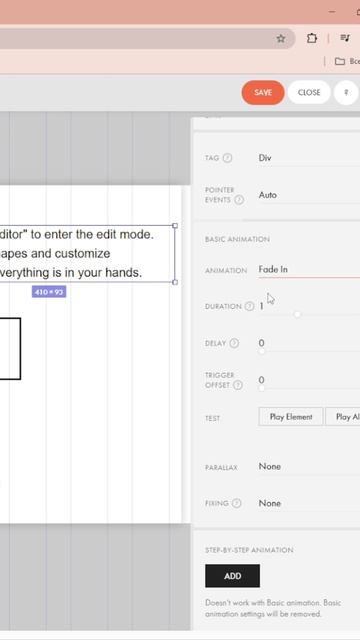Click ADD under Step-by-step animation
The height and width of the screenshot is (640, 360).
(232, 576)
